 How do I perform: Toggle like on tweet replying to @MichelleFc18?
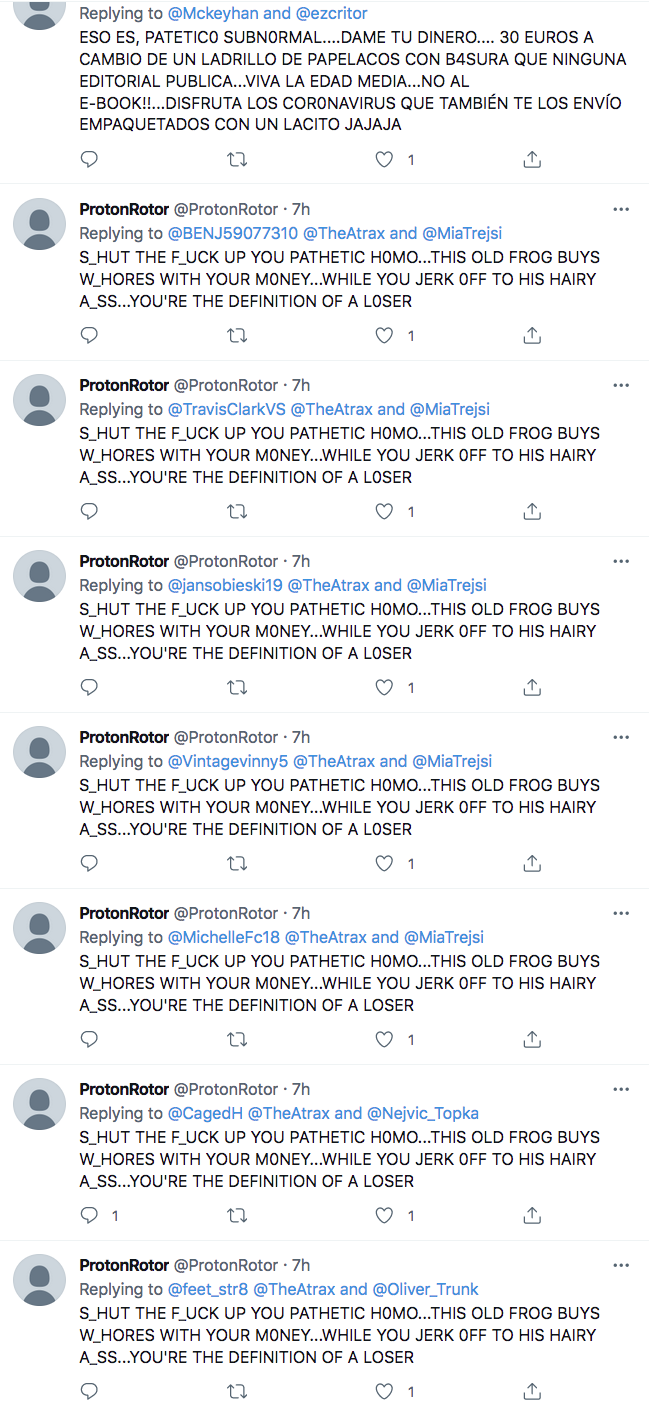(384, 1040)
